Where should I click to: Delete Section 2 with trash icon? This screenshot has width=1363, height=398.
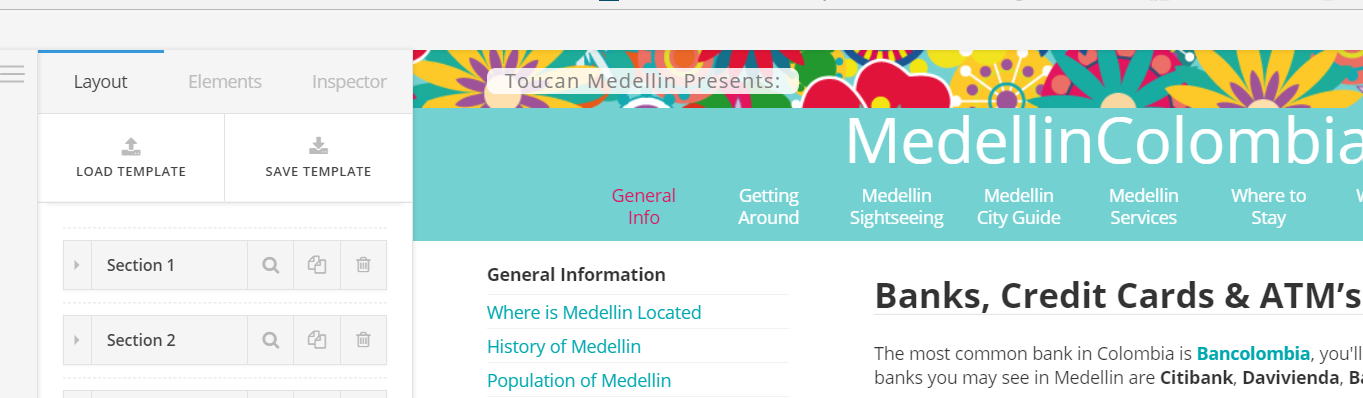pos(363,340)
